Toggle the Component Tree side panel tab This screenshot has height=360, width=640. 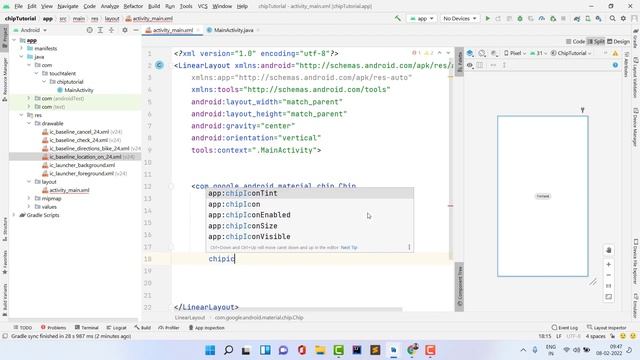[x=459, y=287]
